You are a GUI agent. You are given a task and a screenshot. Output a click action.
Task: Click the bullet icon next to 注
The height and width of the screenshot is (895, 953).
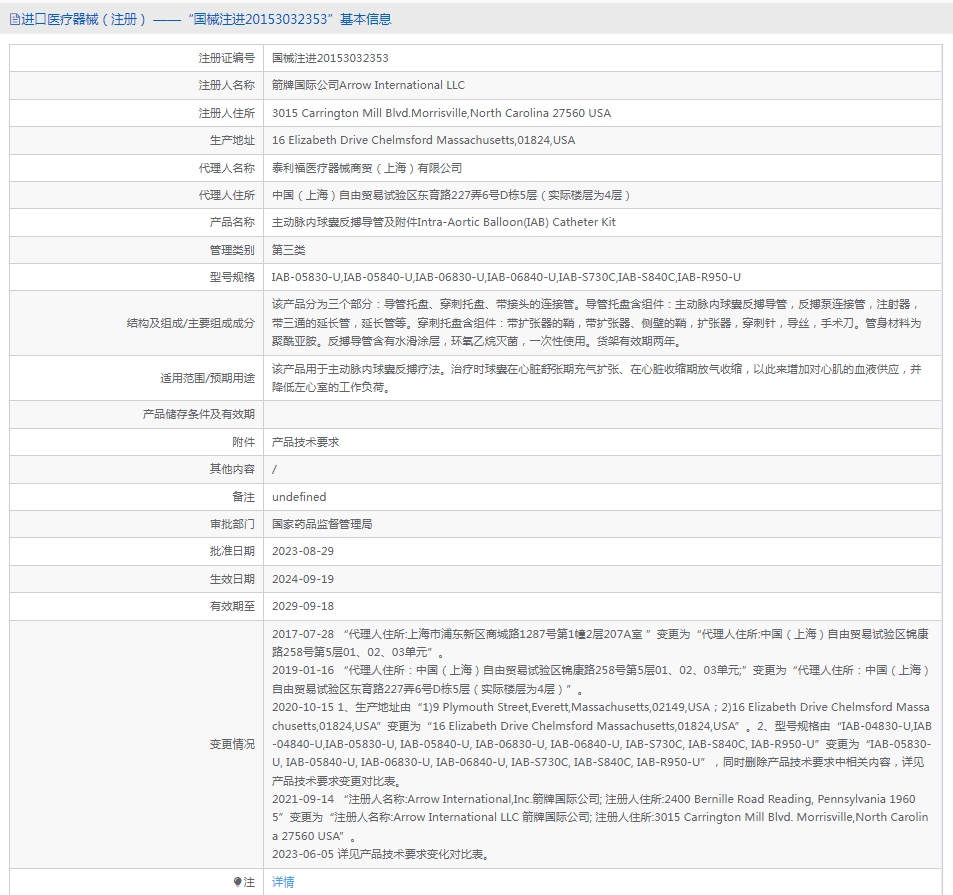[237, 882]
